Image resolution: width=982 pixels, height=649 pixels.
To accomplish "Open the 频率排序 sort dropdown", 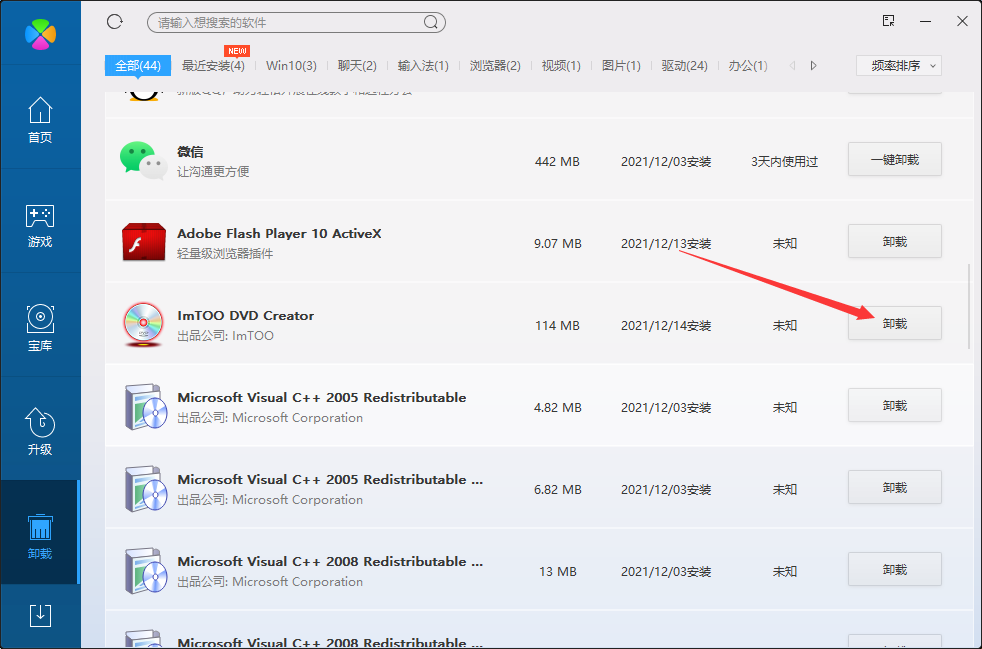I will tap(899, 65).
